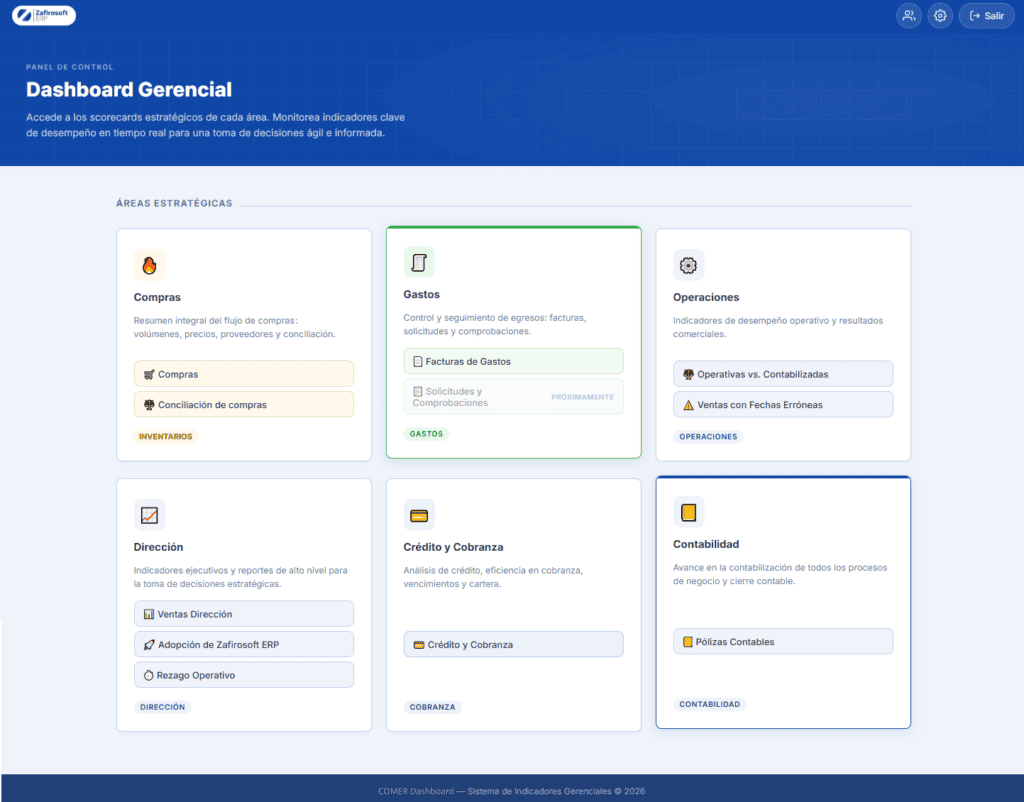
Task: Click the bar chart icon beside Ventas Dirección
Action: point(149,614)
